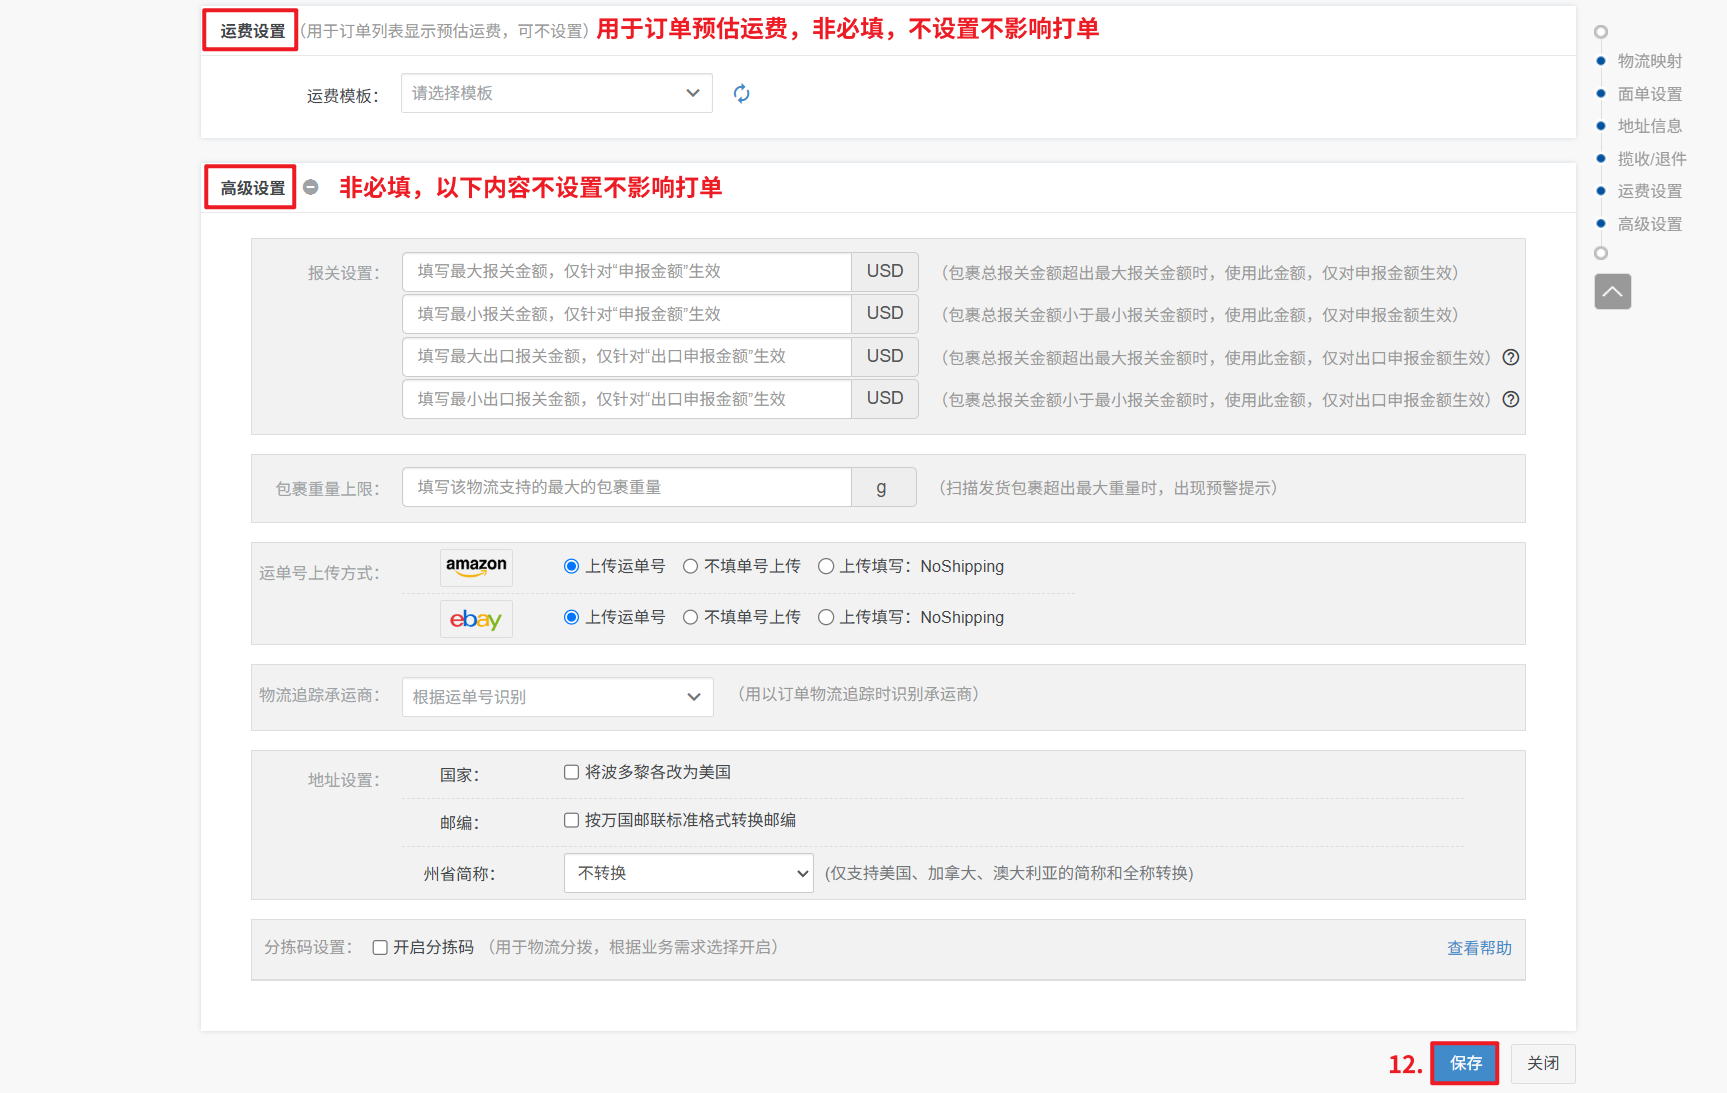Open the 州省简称 conversion dropdown
Image resolution: width=1727 pixels, height=1093 pixels.
coord(688,873)
